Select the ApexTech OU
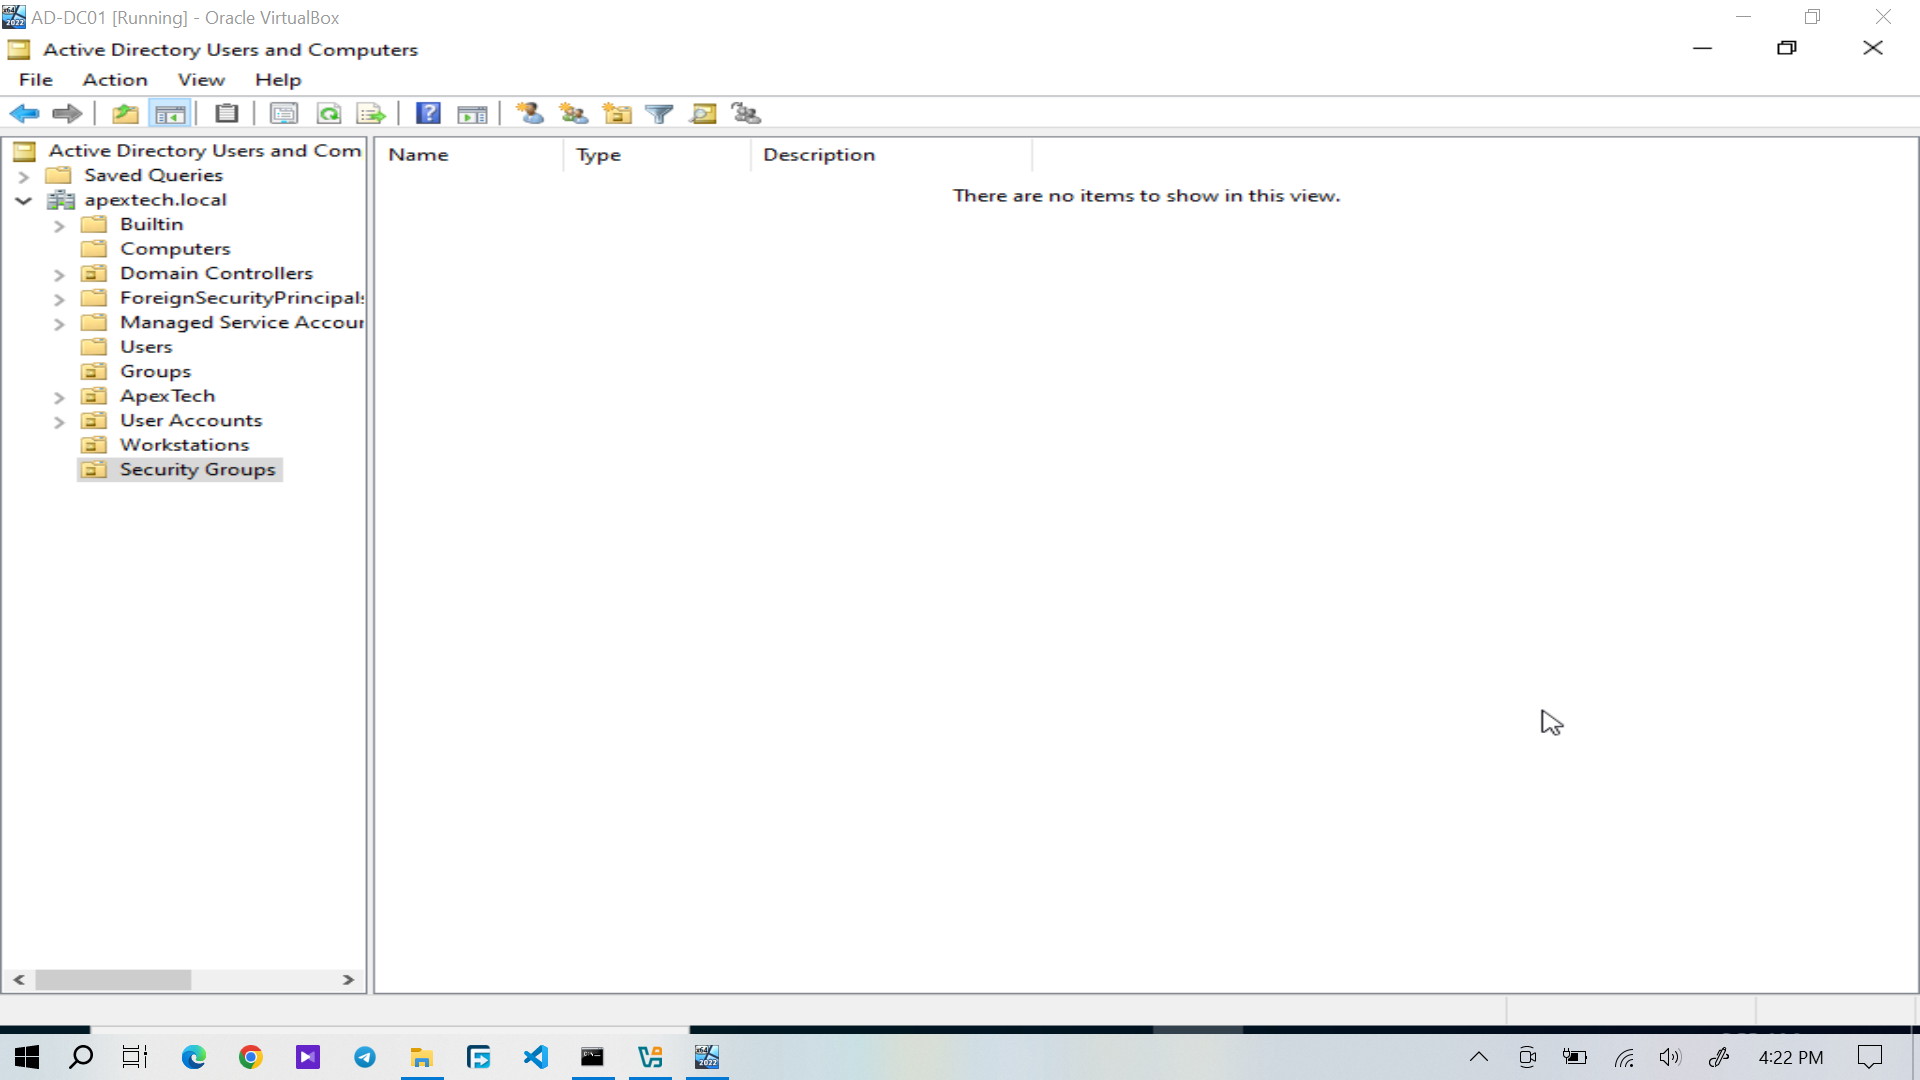This screenshot has height=1080, width=1920. pos(167,396)
